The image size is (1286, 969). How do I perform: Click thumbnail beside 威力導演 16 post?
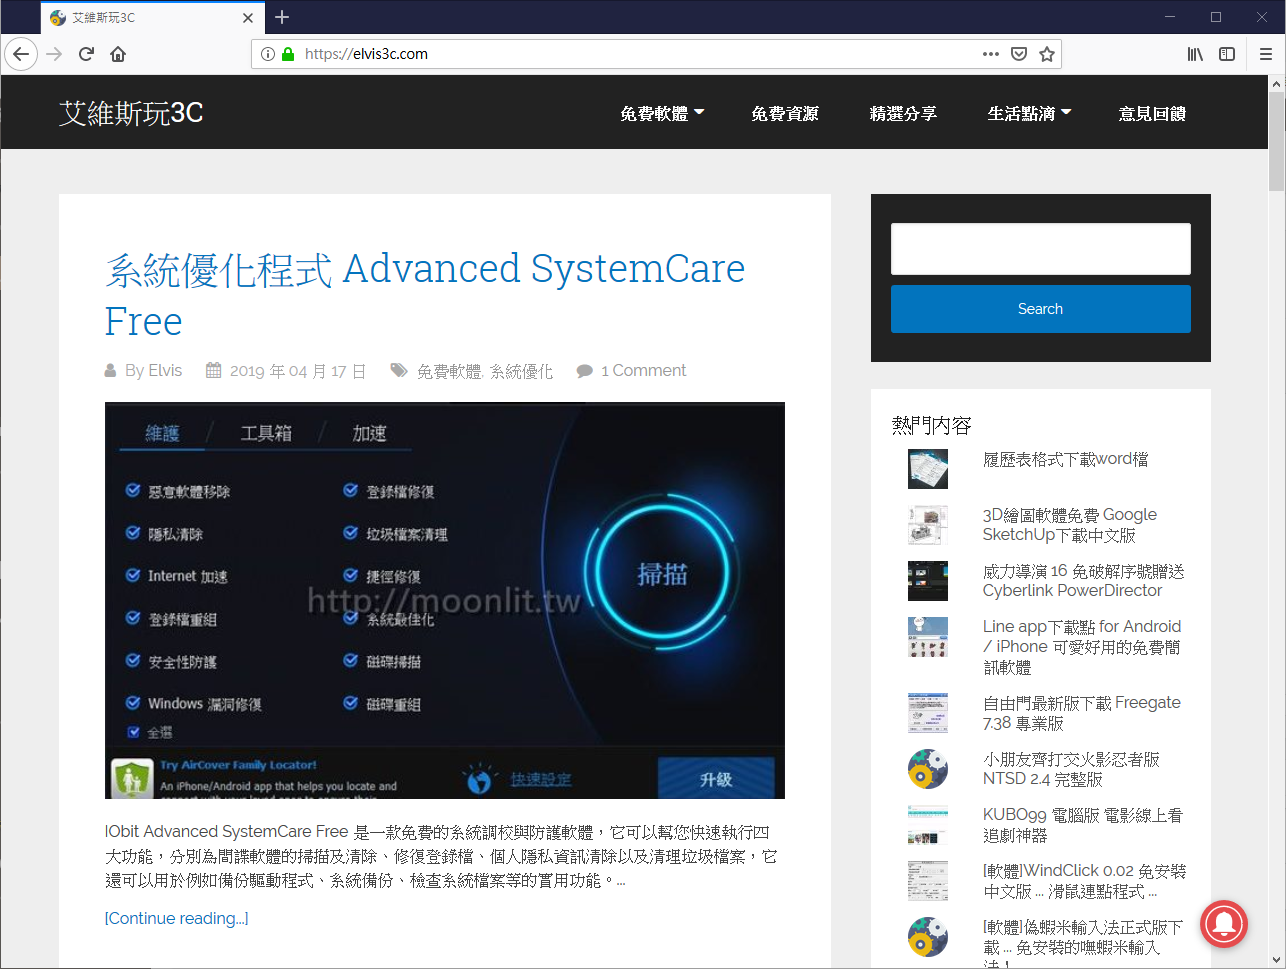tap(927, 581)
